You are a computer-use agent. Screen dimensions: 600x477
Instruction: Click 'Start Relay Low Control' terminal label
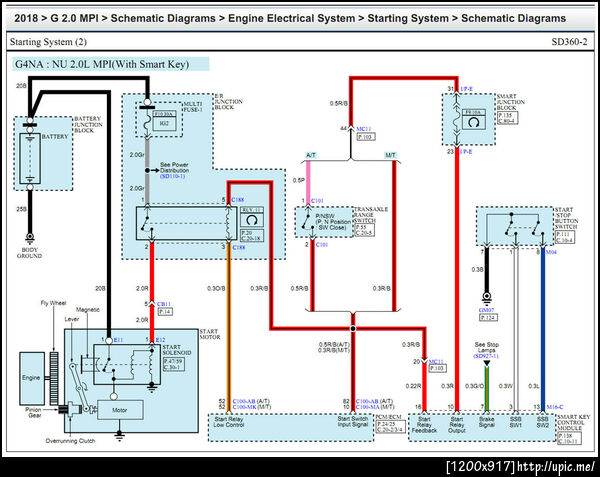coord(228,422)
